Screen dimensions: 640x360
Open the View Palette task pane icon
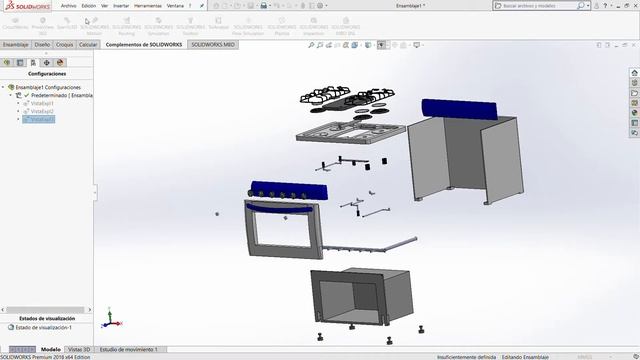coord(634,103)
